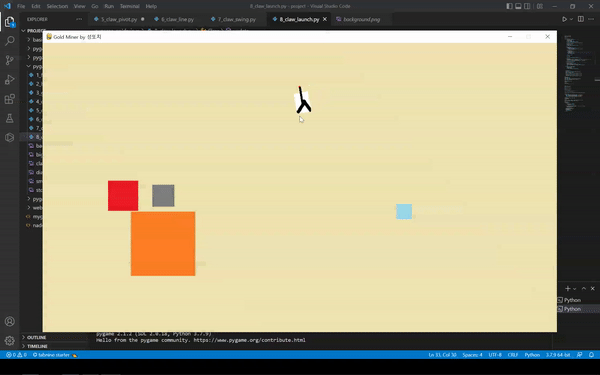This screenshot has height=375, width=600.
Task: Open the Go menu
Action: coord(95,6)
